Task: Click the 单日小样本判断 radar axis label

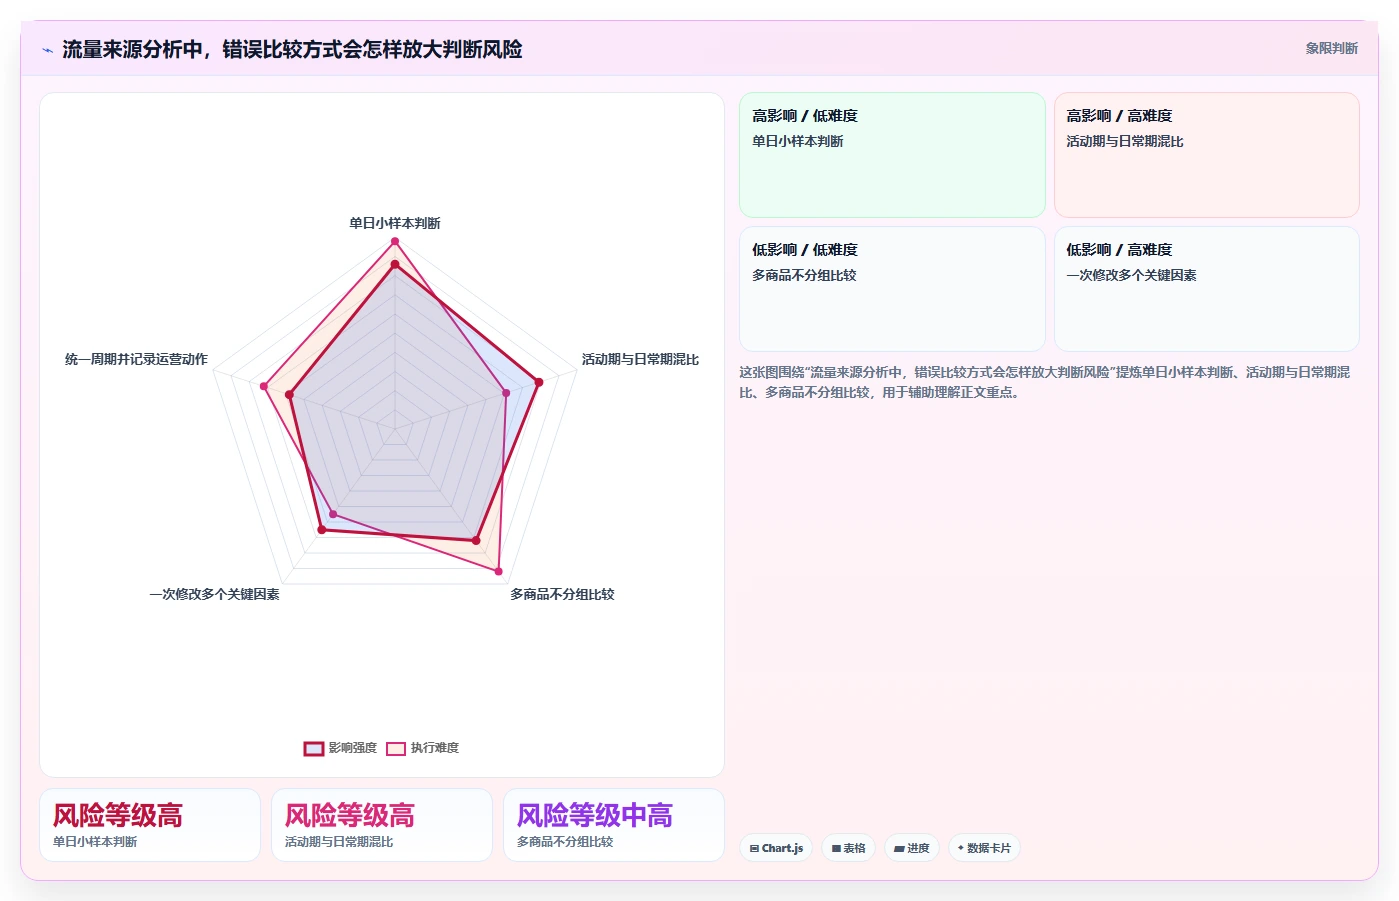Action: 394,223
